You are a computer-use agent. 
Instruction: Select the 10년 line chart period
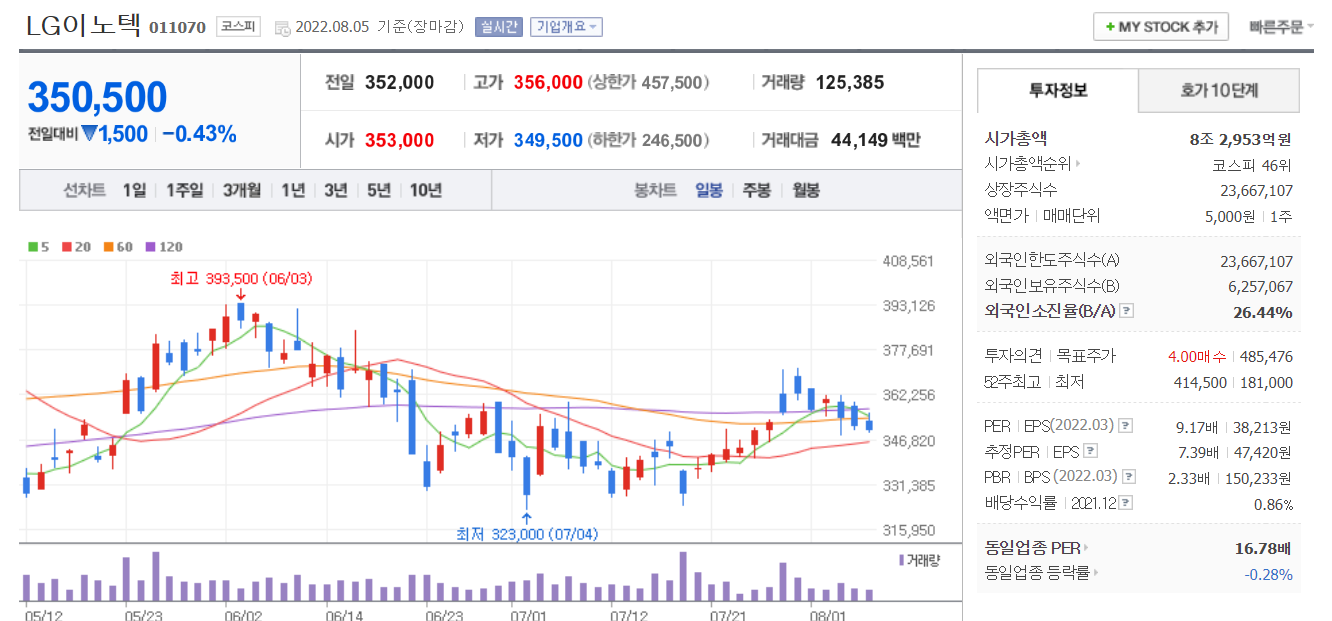(x=426, y=190)
